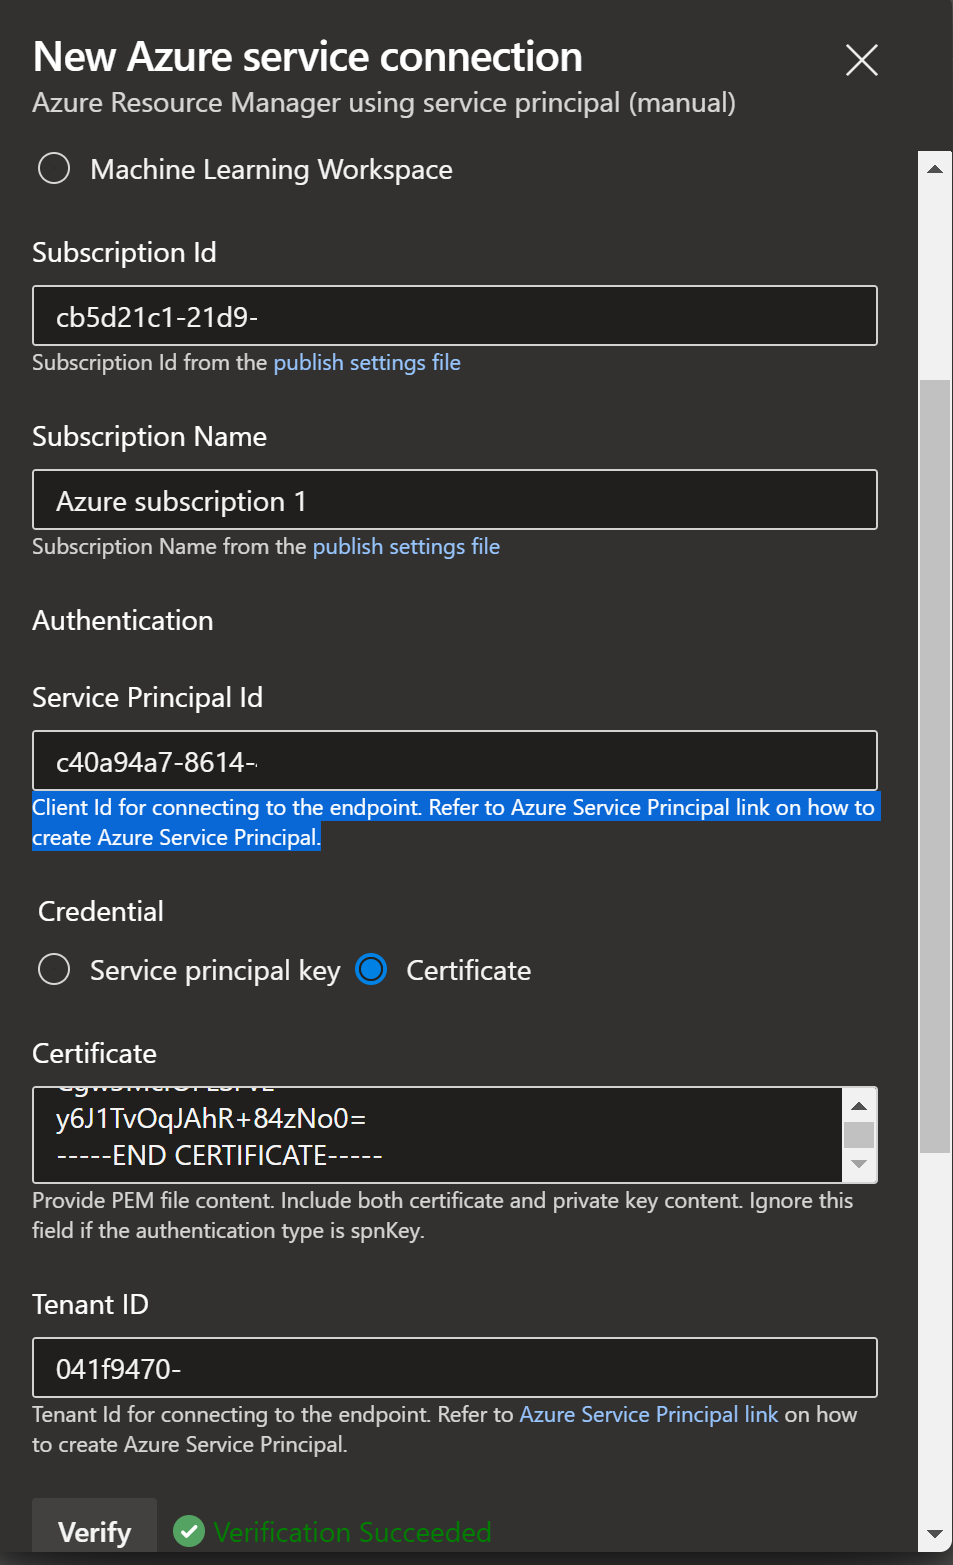This screenshot has width=953, height=1565.
Task: Click inside the Certificate text area
Action: (x=438, y=1135)
